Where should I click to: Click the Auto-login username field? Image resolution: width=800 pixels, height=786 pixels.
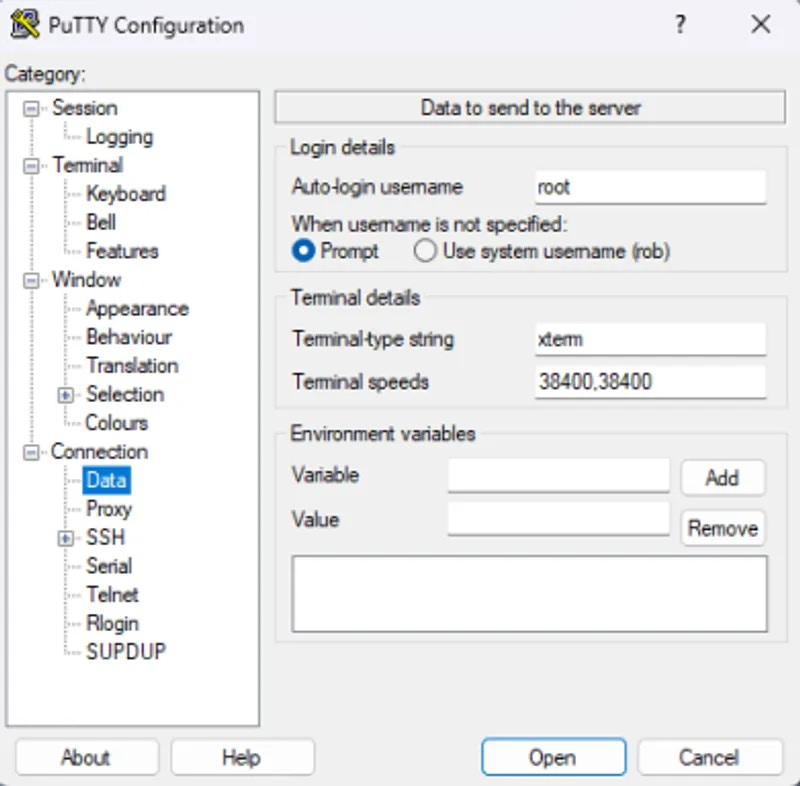point(650,187)
